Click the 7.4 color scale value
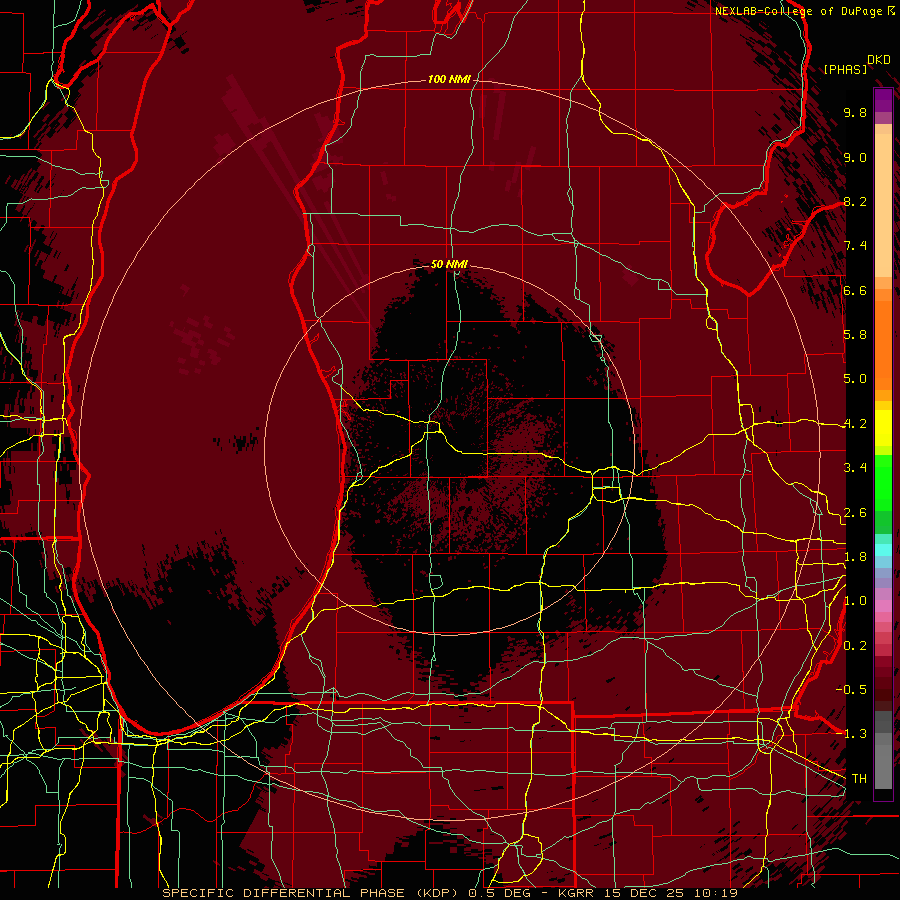Screen dimensions: 900x900 pyautogui.click(x=855, y=246)
